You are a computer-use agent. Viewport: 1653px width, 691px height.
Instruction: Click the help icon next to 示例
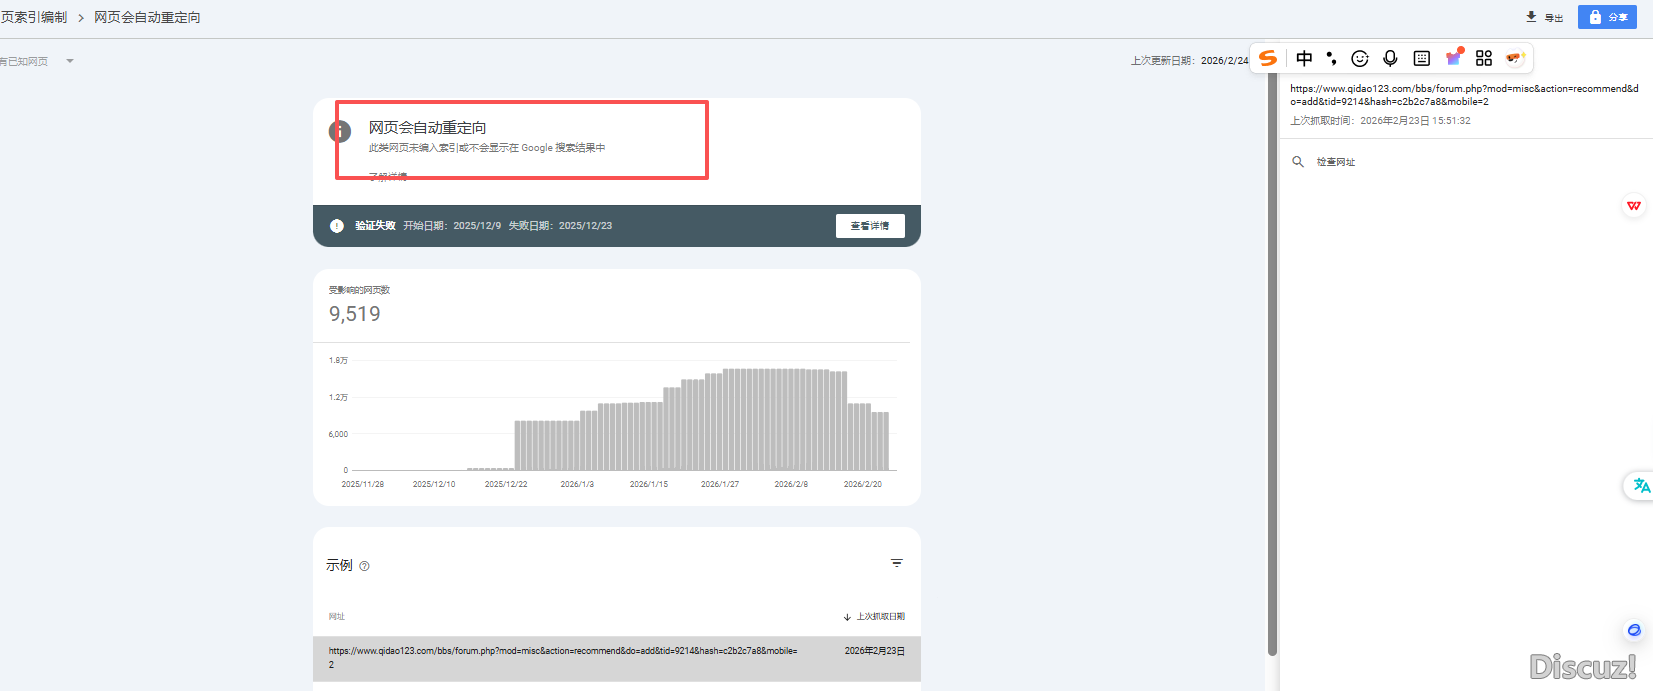pyautogui.click(x=364, y=566)
